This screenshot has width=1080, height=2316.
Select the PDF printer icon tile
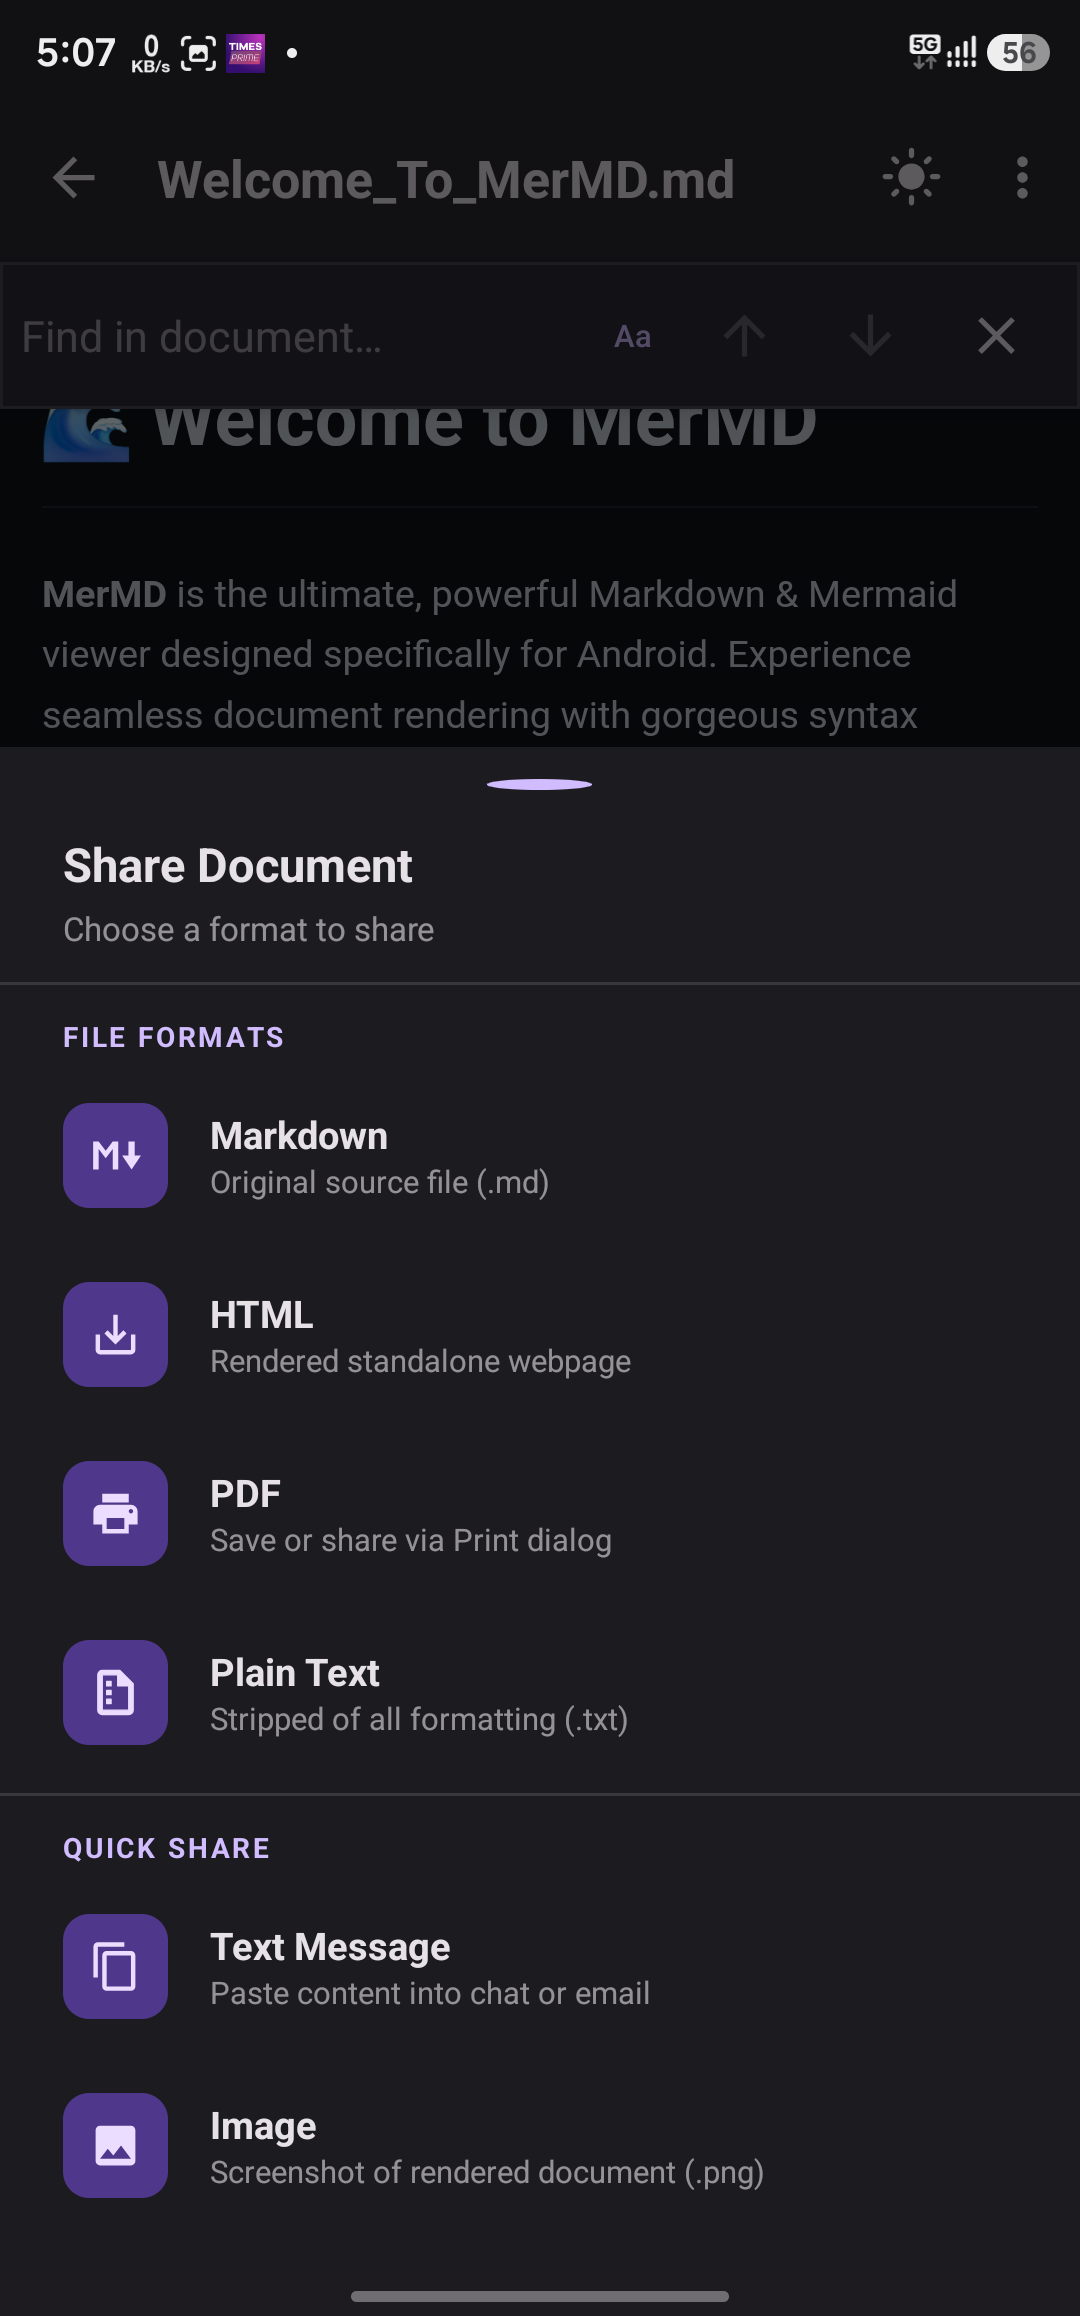(x=115, y=1513)
